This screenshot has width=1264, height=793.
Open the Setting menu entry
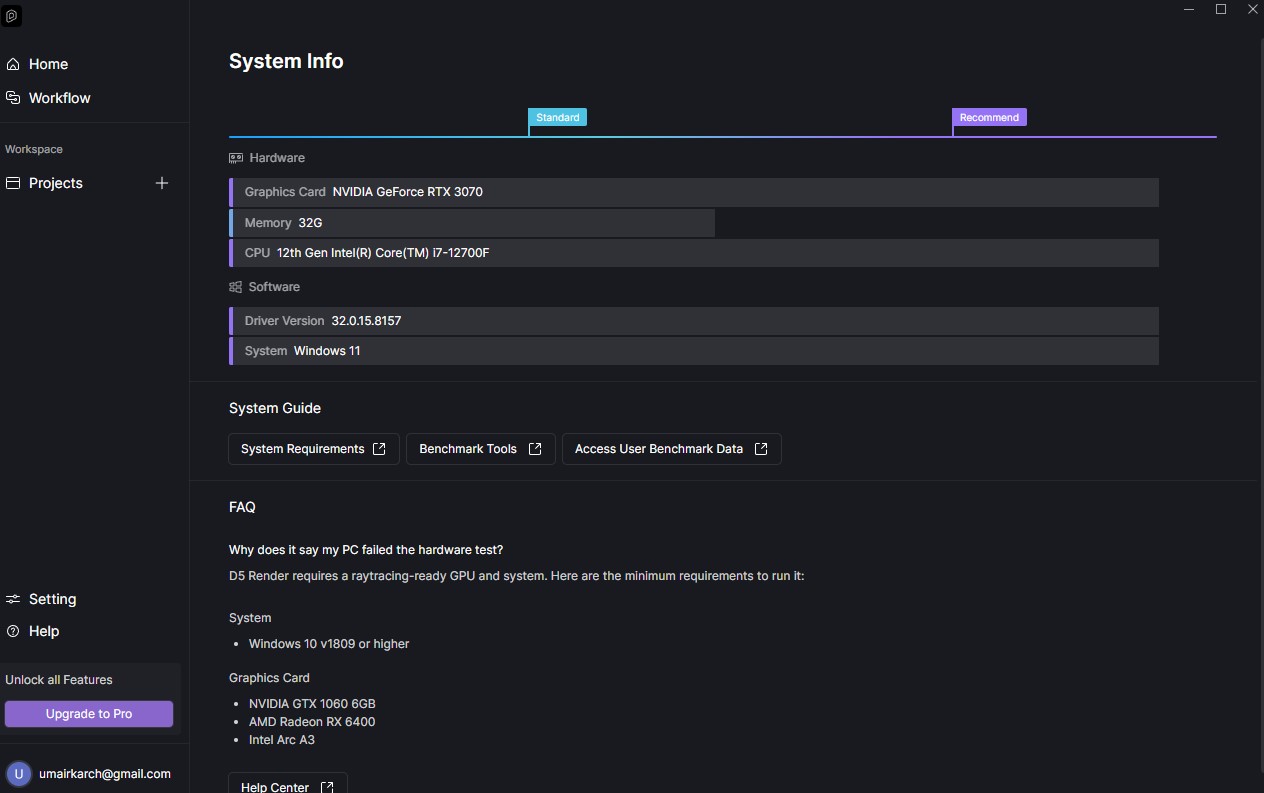(x=52, y=599)
